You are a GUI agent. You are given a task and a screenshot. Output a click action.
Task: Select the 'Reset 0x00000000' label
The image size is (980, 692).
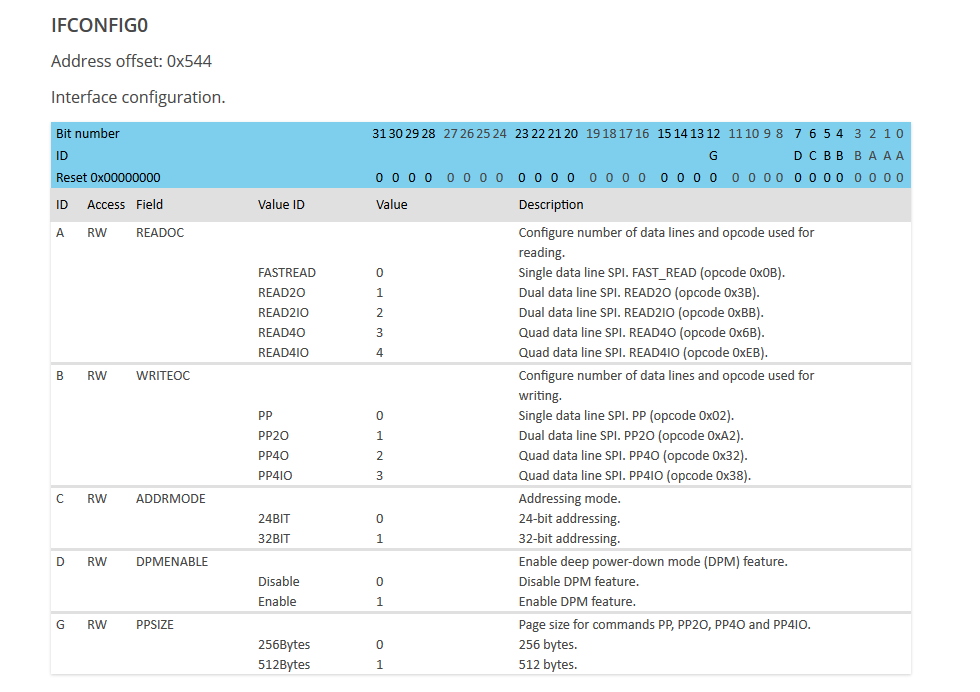[x=108, y=178]
